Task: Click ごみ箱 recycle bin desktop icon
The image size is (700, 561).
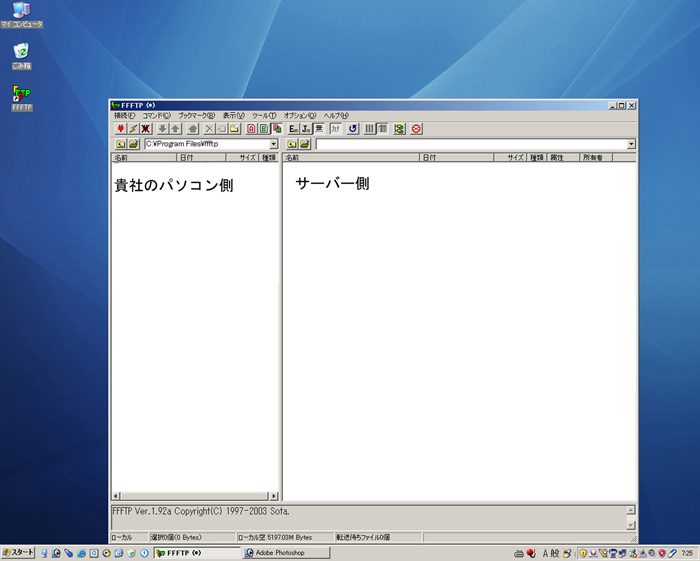Action: 21,56
